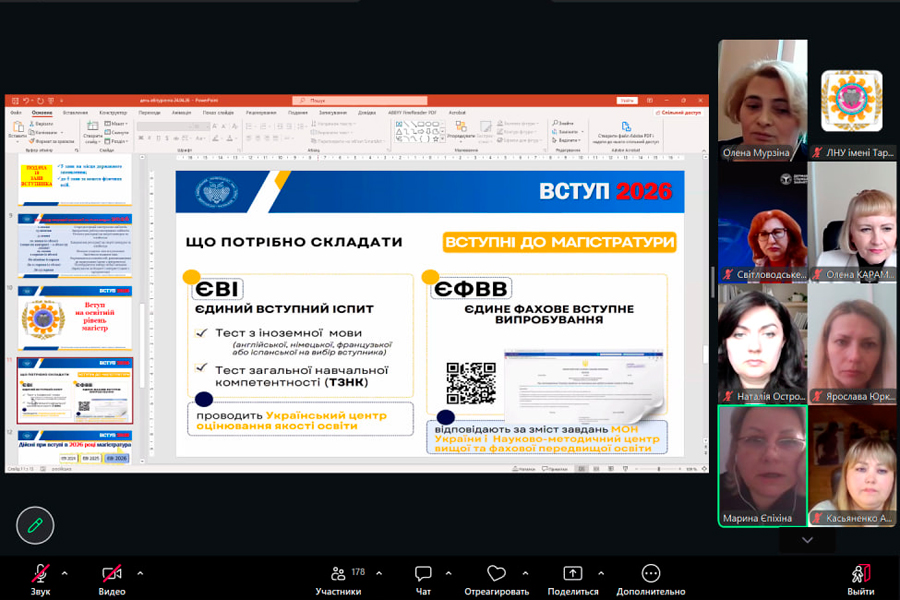Click Знайти find in Редагування group
This screenshot has height=600, width=900.
point(564,123)
